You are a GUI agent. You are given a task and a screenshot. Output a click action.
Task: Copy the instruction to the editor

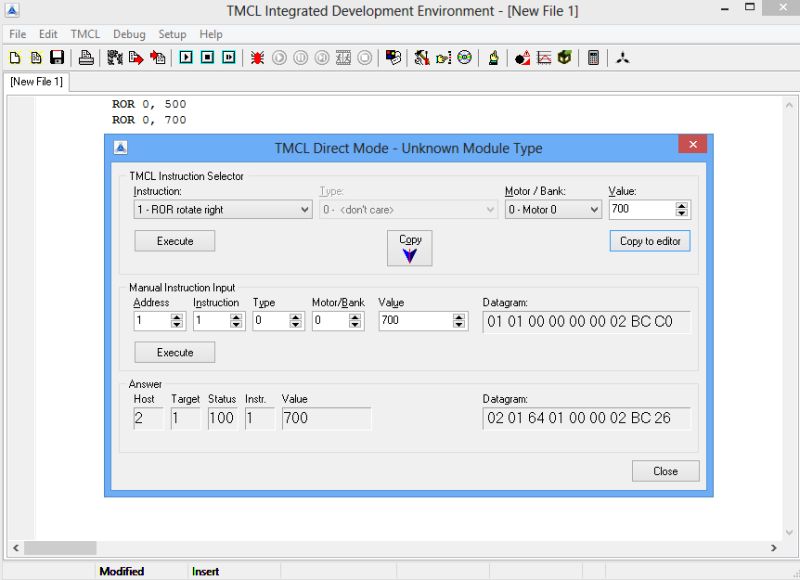(x=649, y=240)
